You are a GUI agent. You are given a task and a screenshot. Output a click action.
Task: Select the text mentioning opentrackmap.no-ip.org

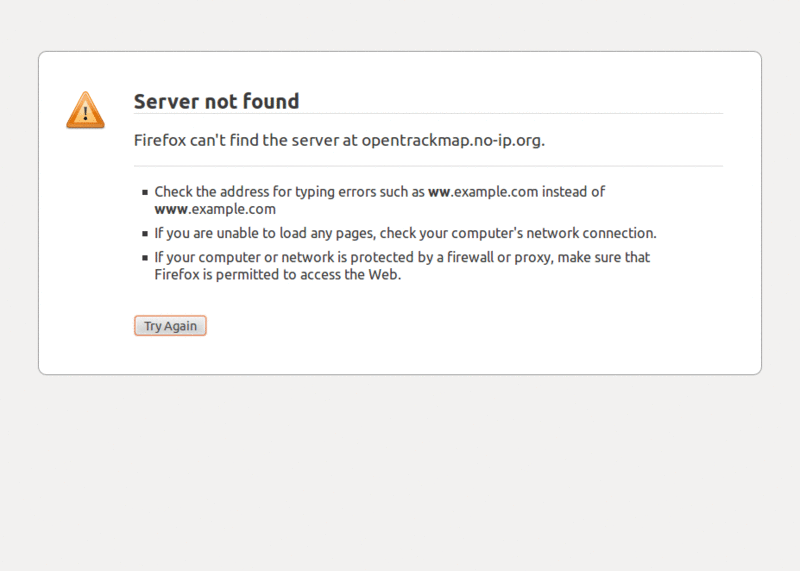point(339,140)
